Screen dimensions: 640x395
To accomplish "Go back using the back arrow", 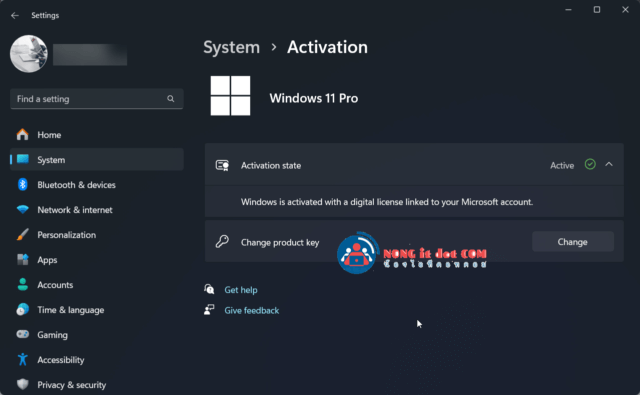I will tap(15, 16).
